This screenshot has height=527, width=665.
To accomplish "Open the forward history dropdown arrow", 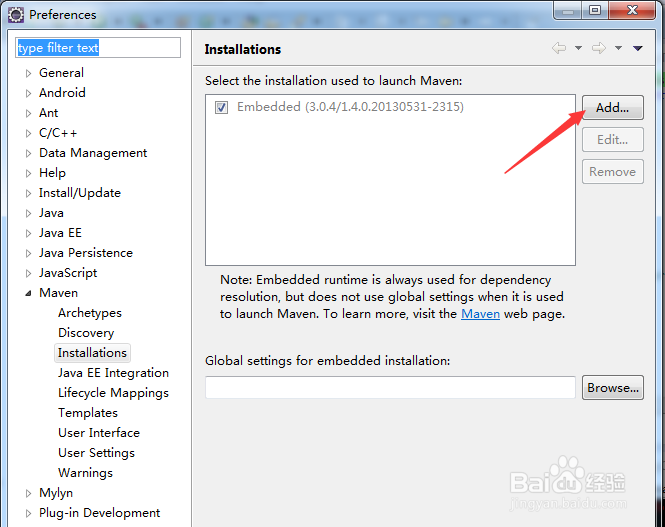I will click(618, 48).
